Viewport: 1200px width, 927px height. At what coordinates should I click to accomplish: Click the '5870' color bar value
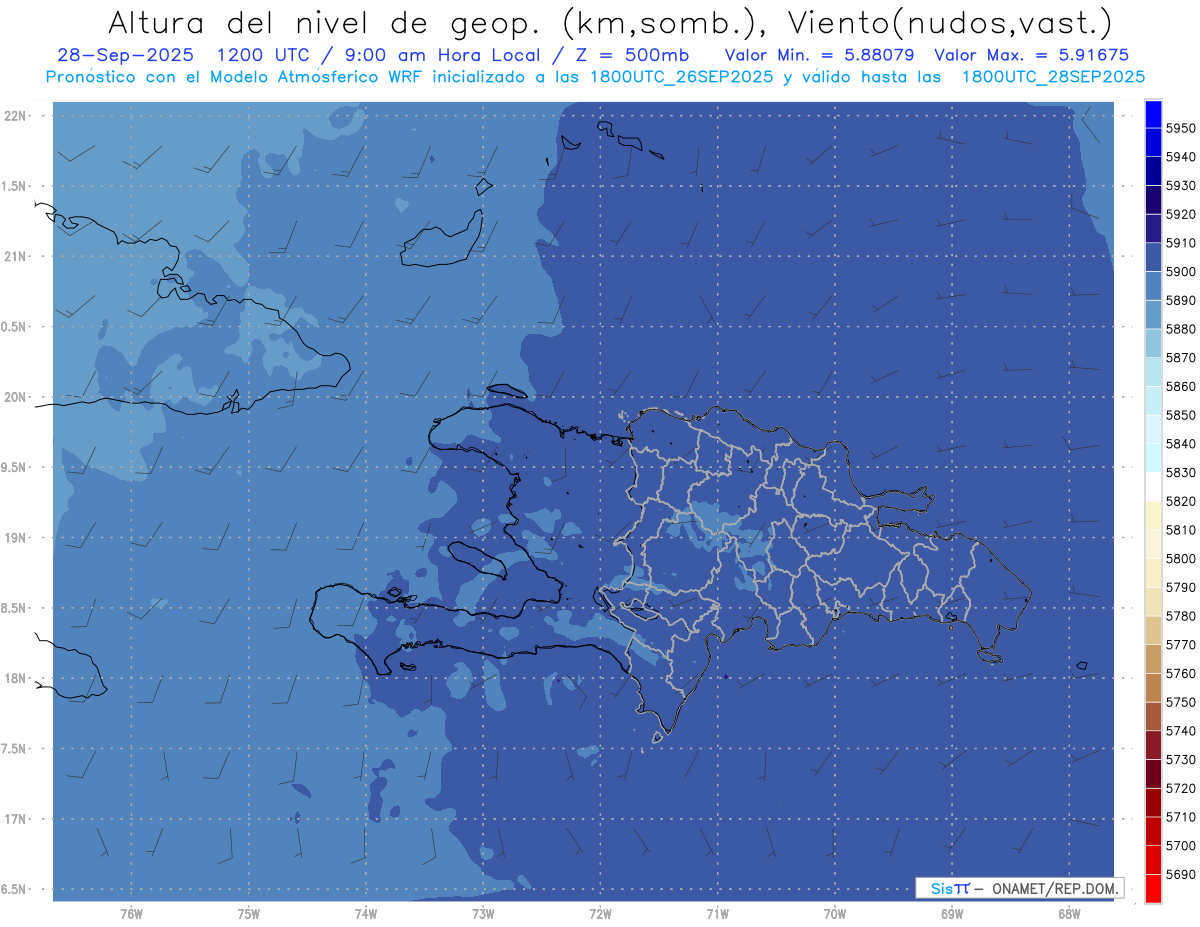[1181, 358]
